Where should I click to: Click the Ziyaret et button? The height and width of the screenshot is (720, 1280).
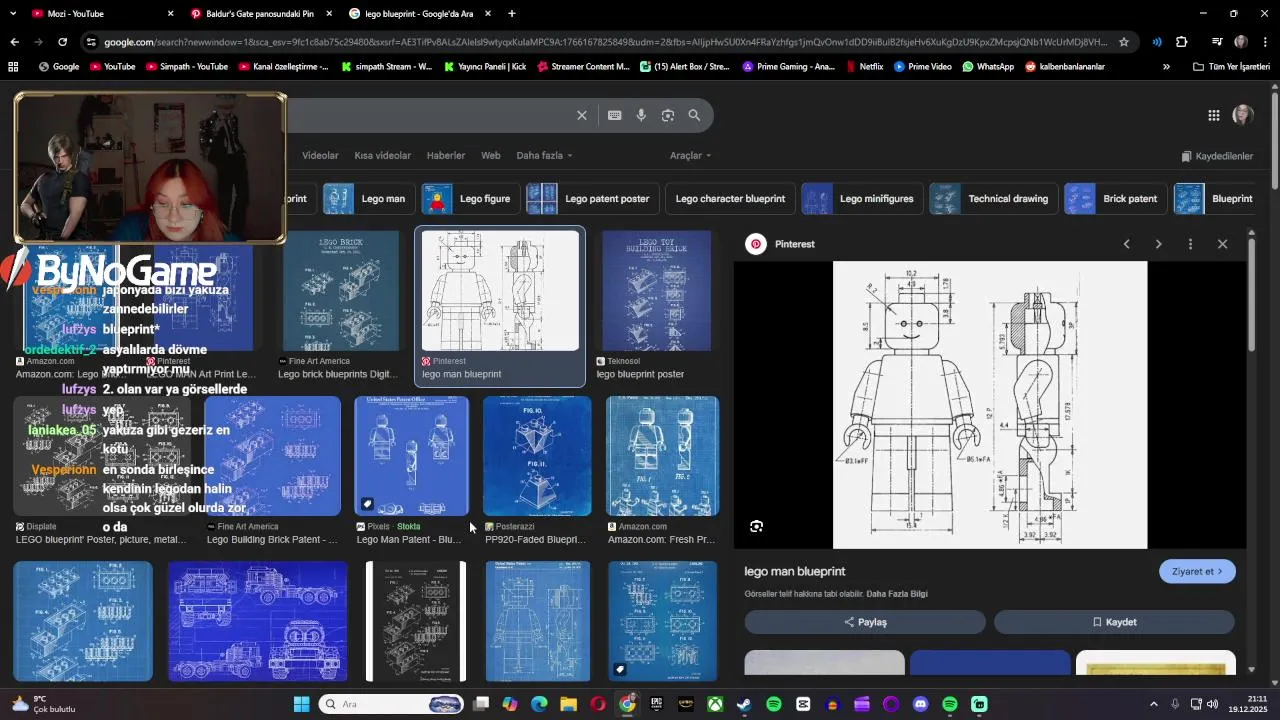(1197, 572)
